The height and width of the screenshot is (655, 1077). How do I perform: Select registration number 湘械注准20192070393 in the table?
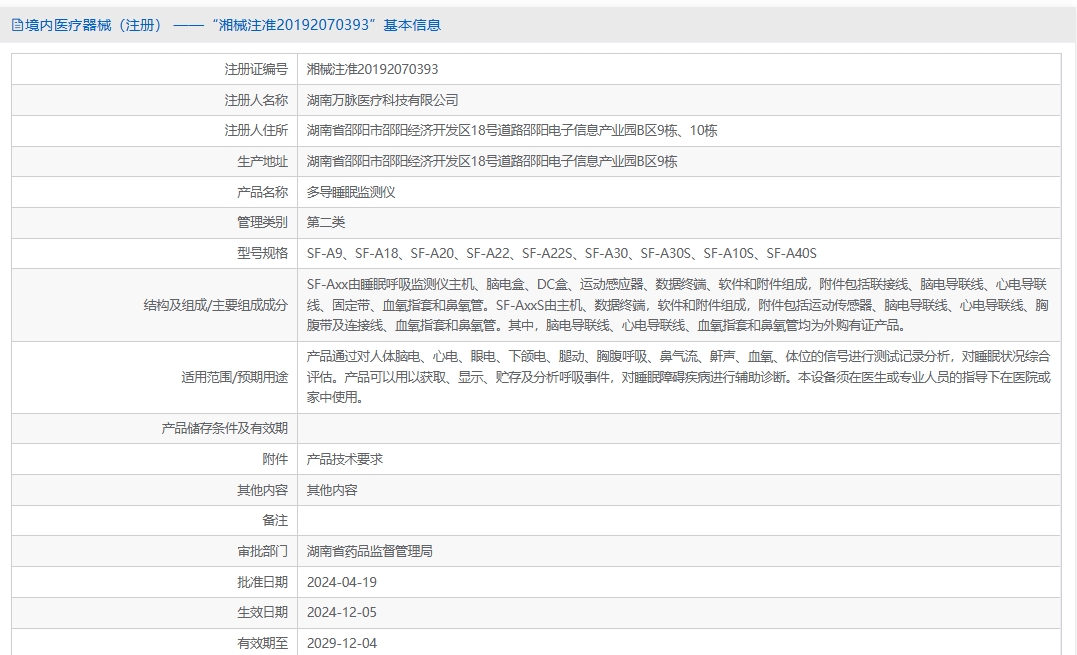point(372,69)
